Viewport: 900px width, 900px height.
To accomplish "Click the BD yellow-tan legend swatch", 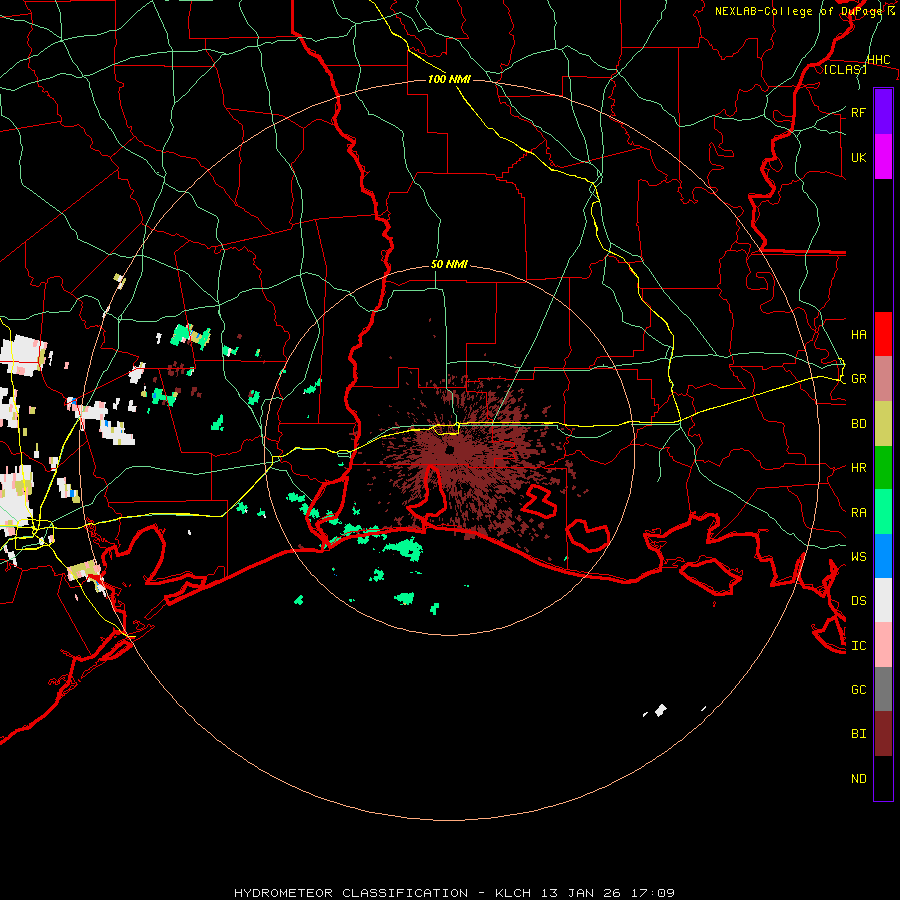I will (883, 423).
